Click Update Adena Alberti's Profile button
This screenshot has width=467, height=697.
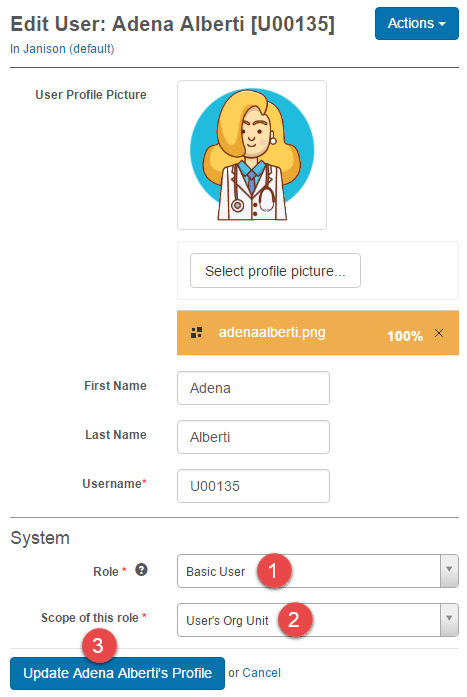(117, 673)
